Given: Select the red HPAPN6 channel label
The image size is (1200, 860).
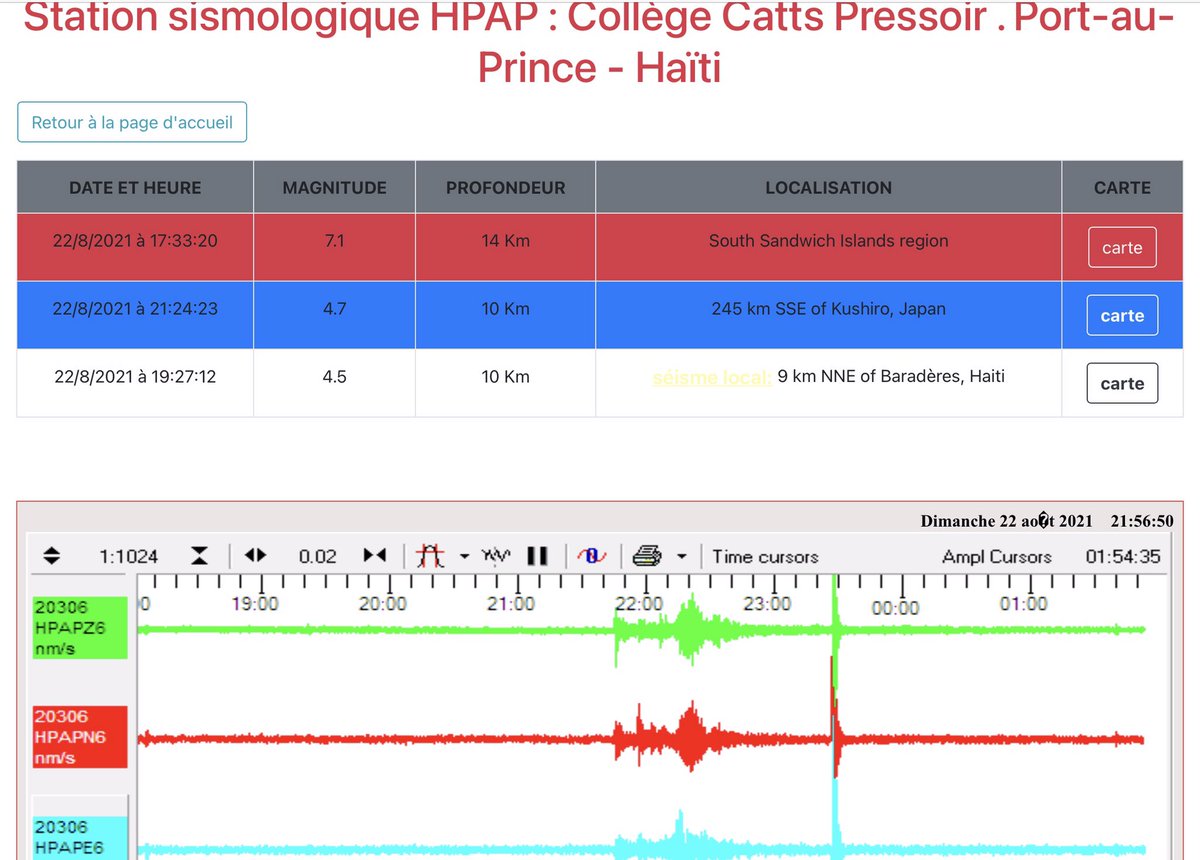Looking at the screenshot, I should pos(80,737).
